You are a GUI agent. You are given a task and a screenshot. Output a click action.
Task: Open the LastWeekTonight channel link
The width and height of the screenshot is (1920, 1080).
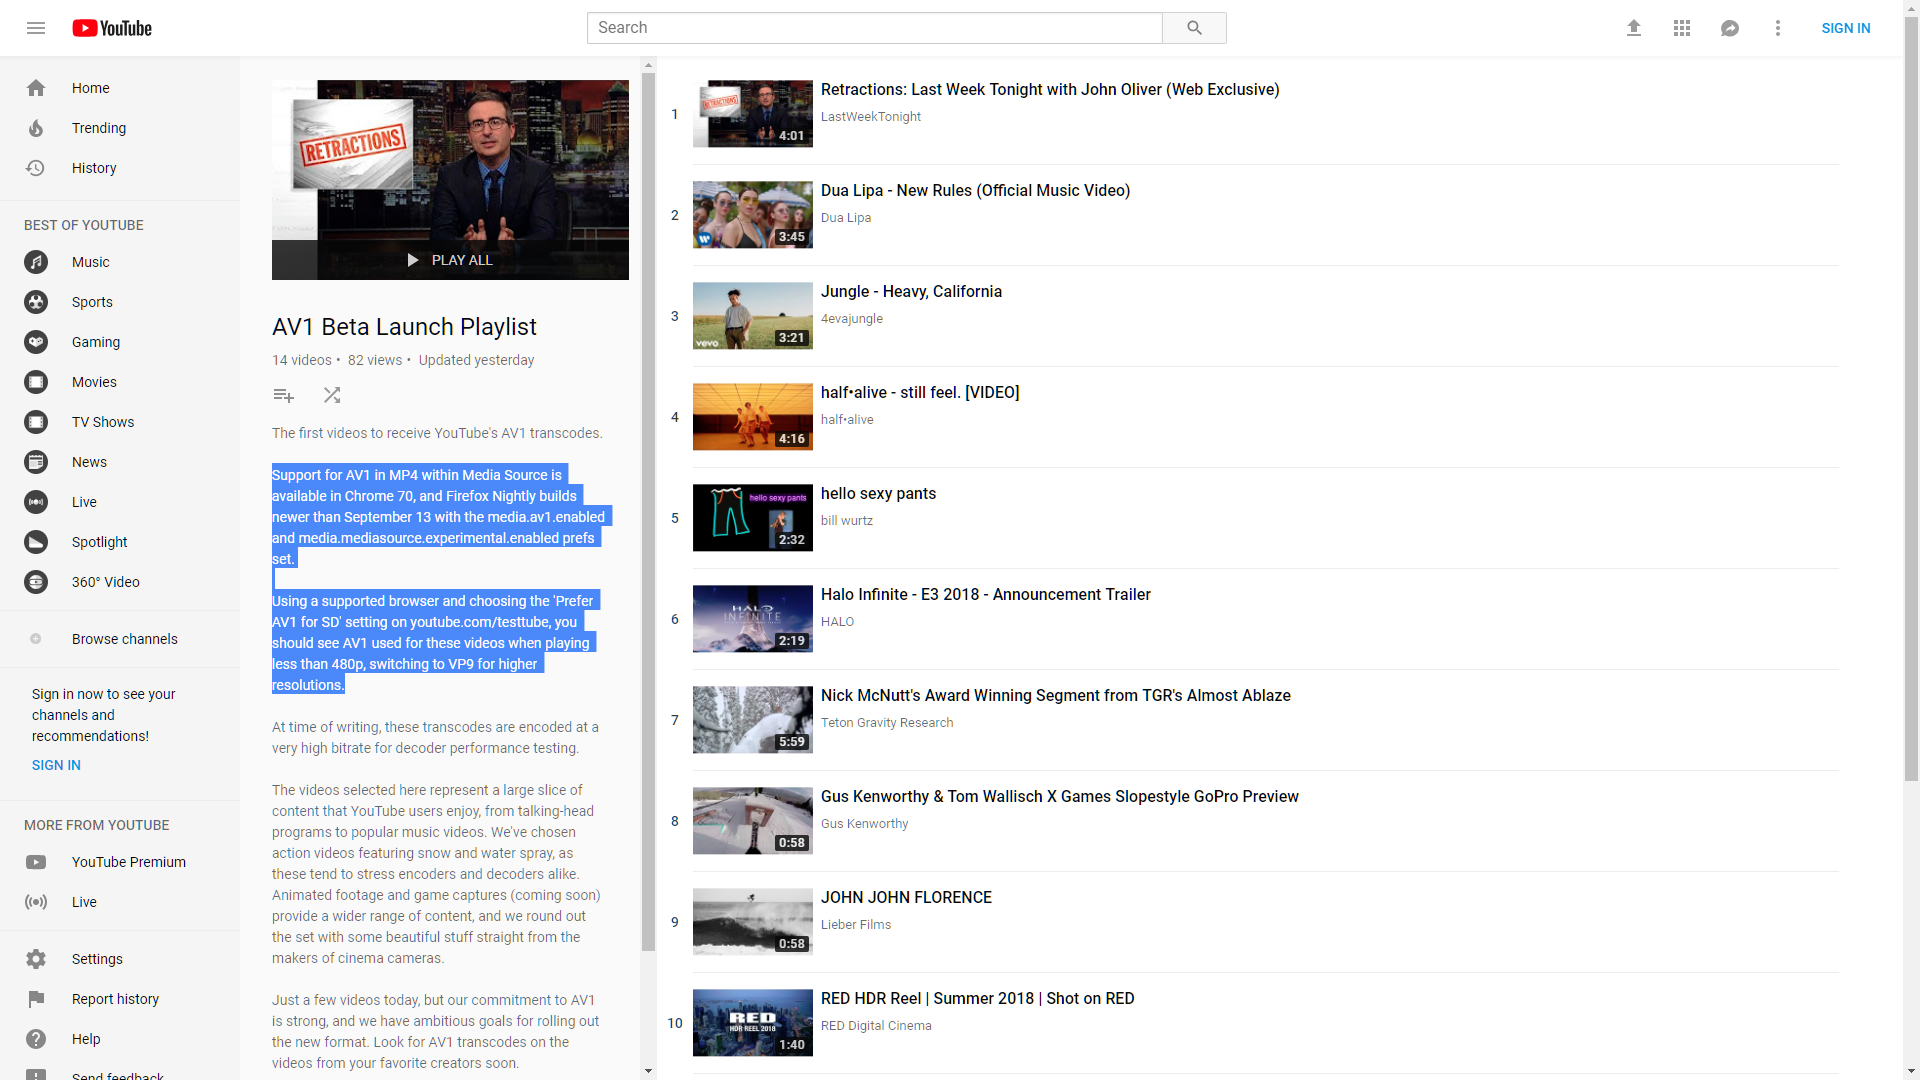coord(871,117)
